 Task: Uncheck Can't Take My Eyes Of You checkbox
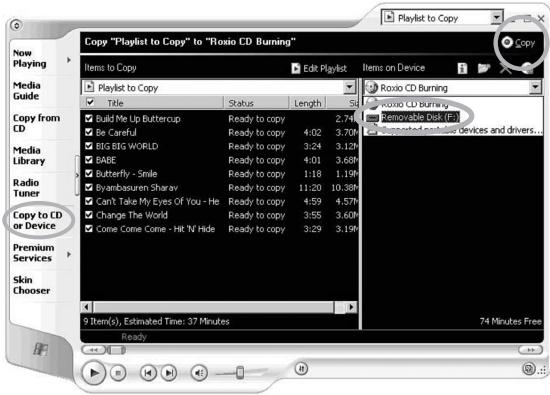coord(89,201)
